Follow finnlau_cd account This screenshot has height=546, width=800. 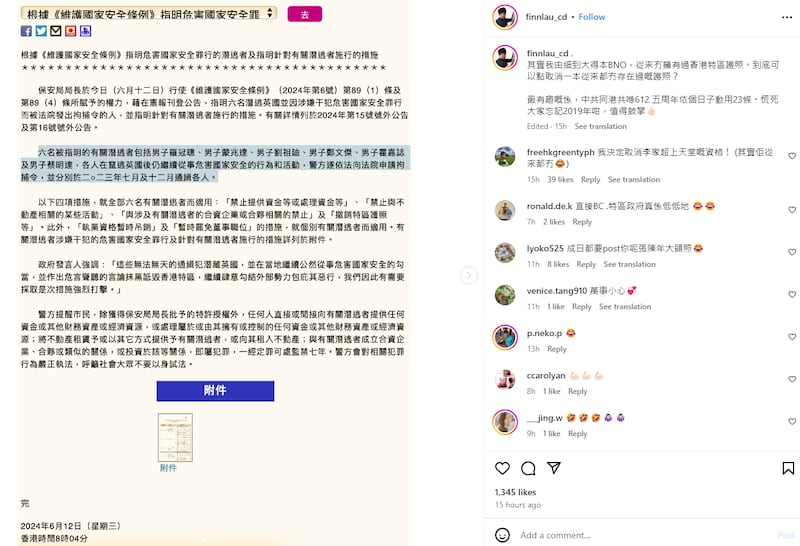(x=591, y=17)
